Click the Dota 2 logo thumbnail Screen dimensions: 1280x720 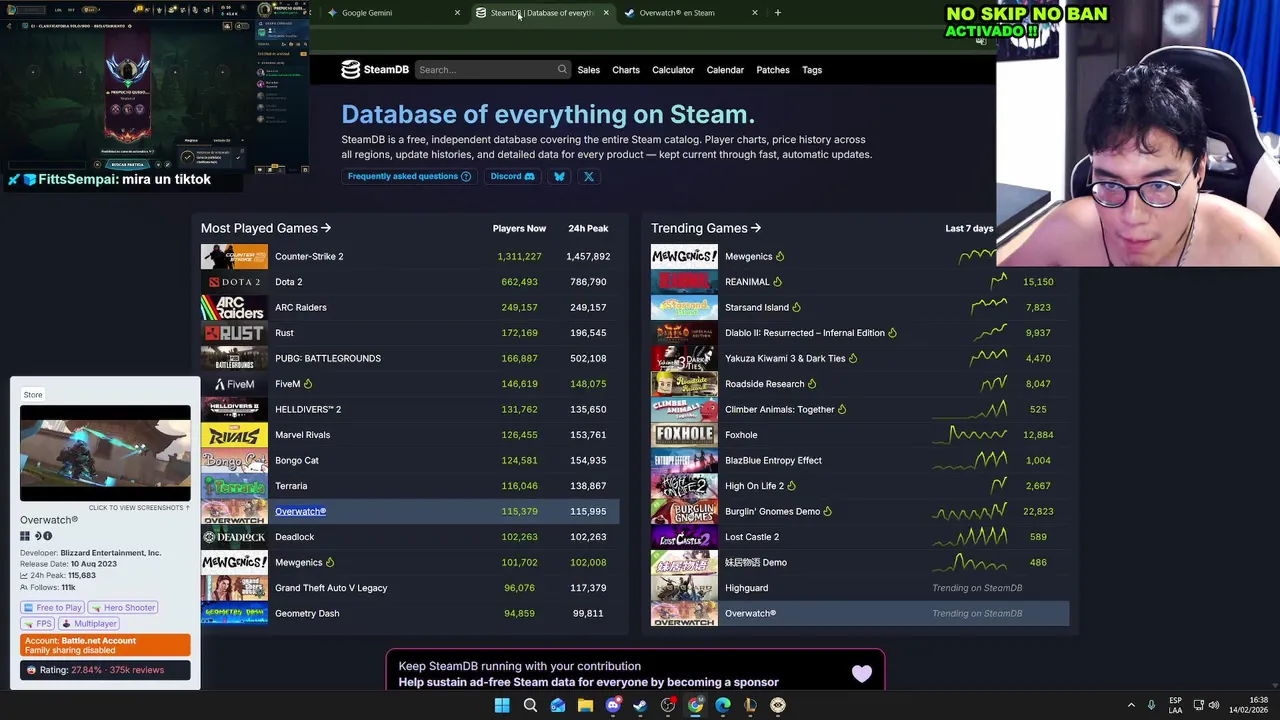coord(234,282)
